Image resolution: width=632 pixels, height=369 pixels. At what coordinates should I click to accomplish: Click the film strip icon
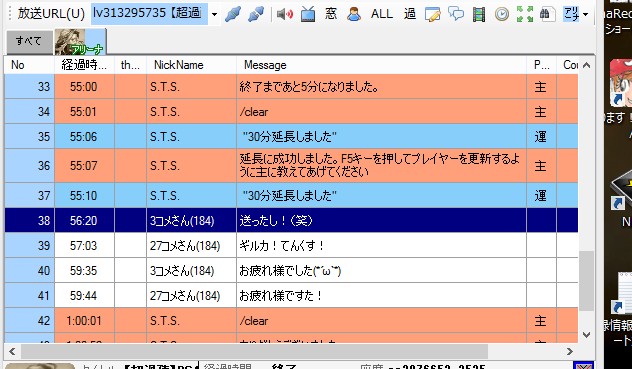click(x=479, y=14)
